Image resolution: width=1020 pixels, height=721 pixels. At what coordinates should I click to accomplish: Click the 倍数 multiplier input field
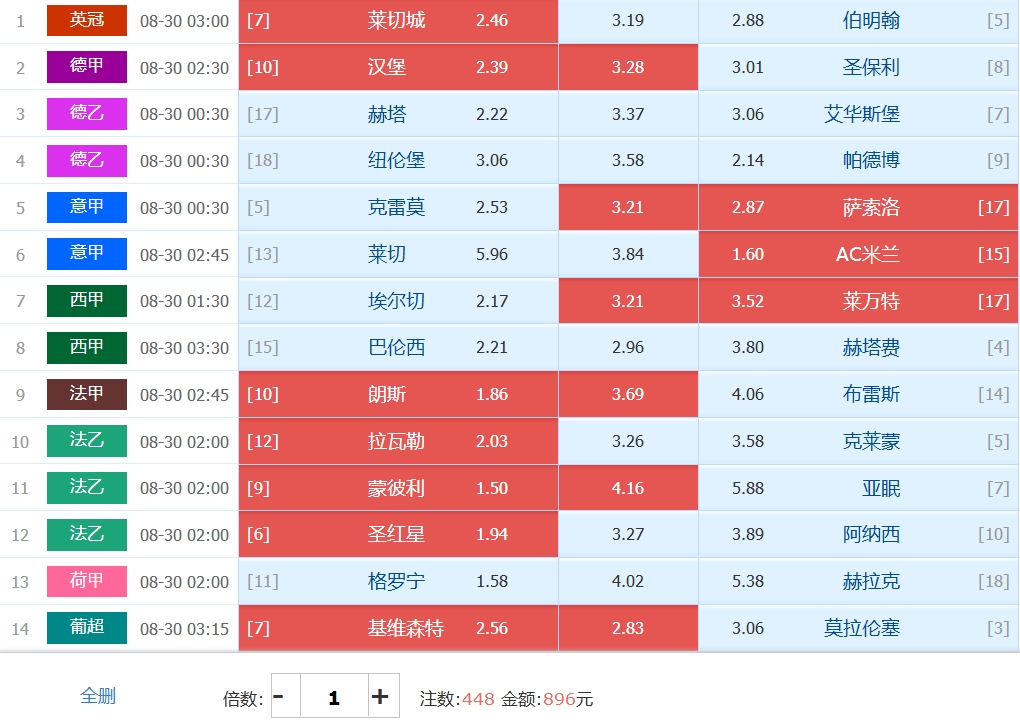tap(334, 696)
